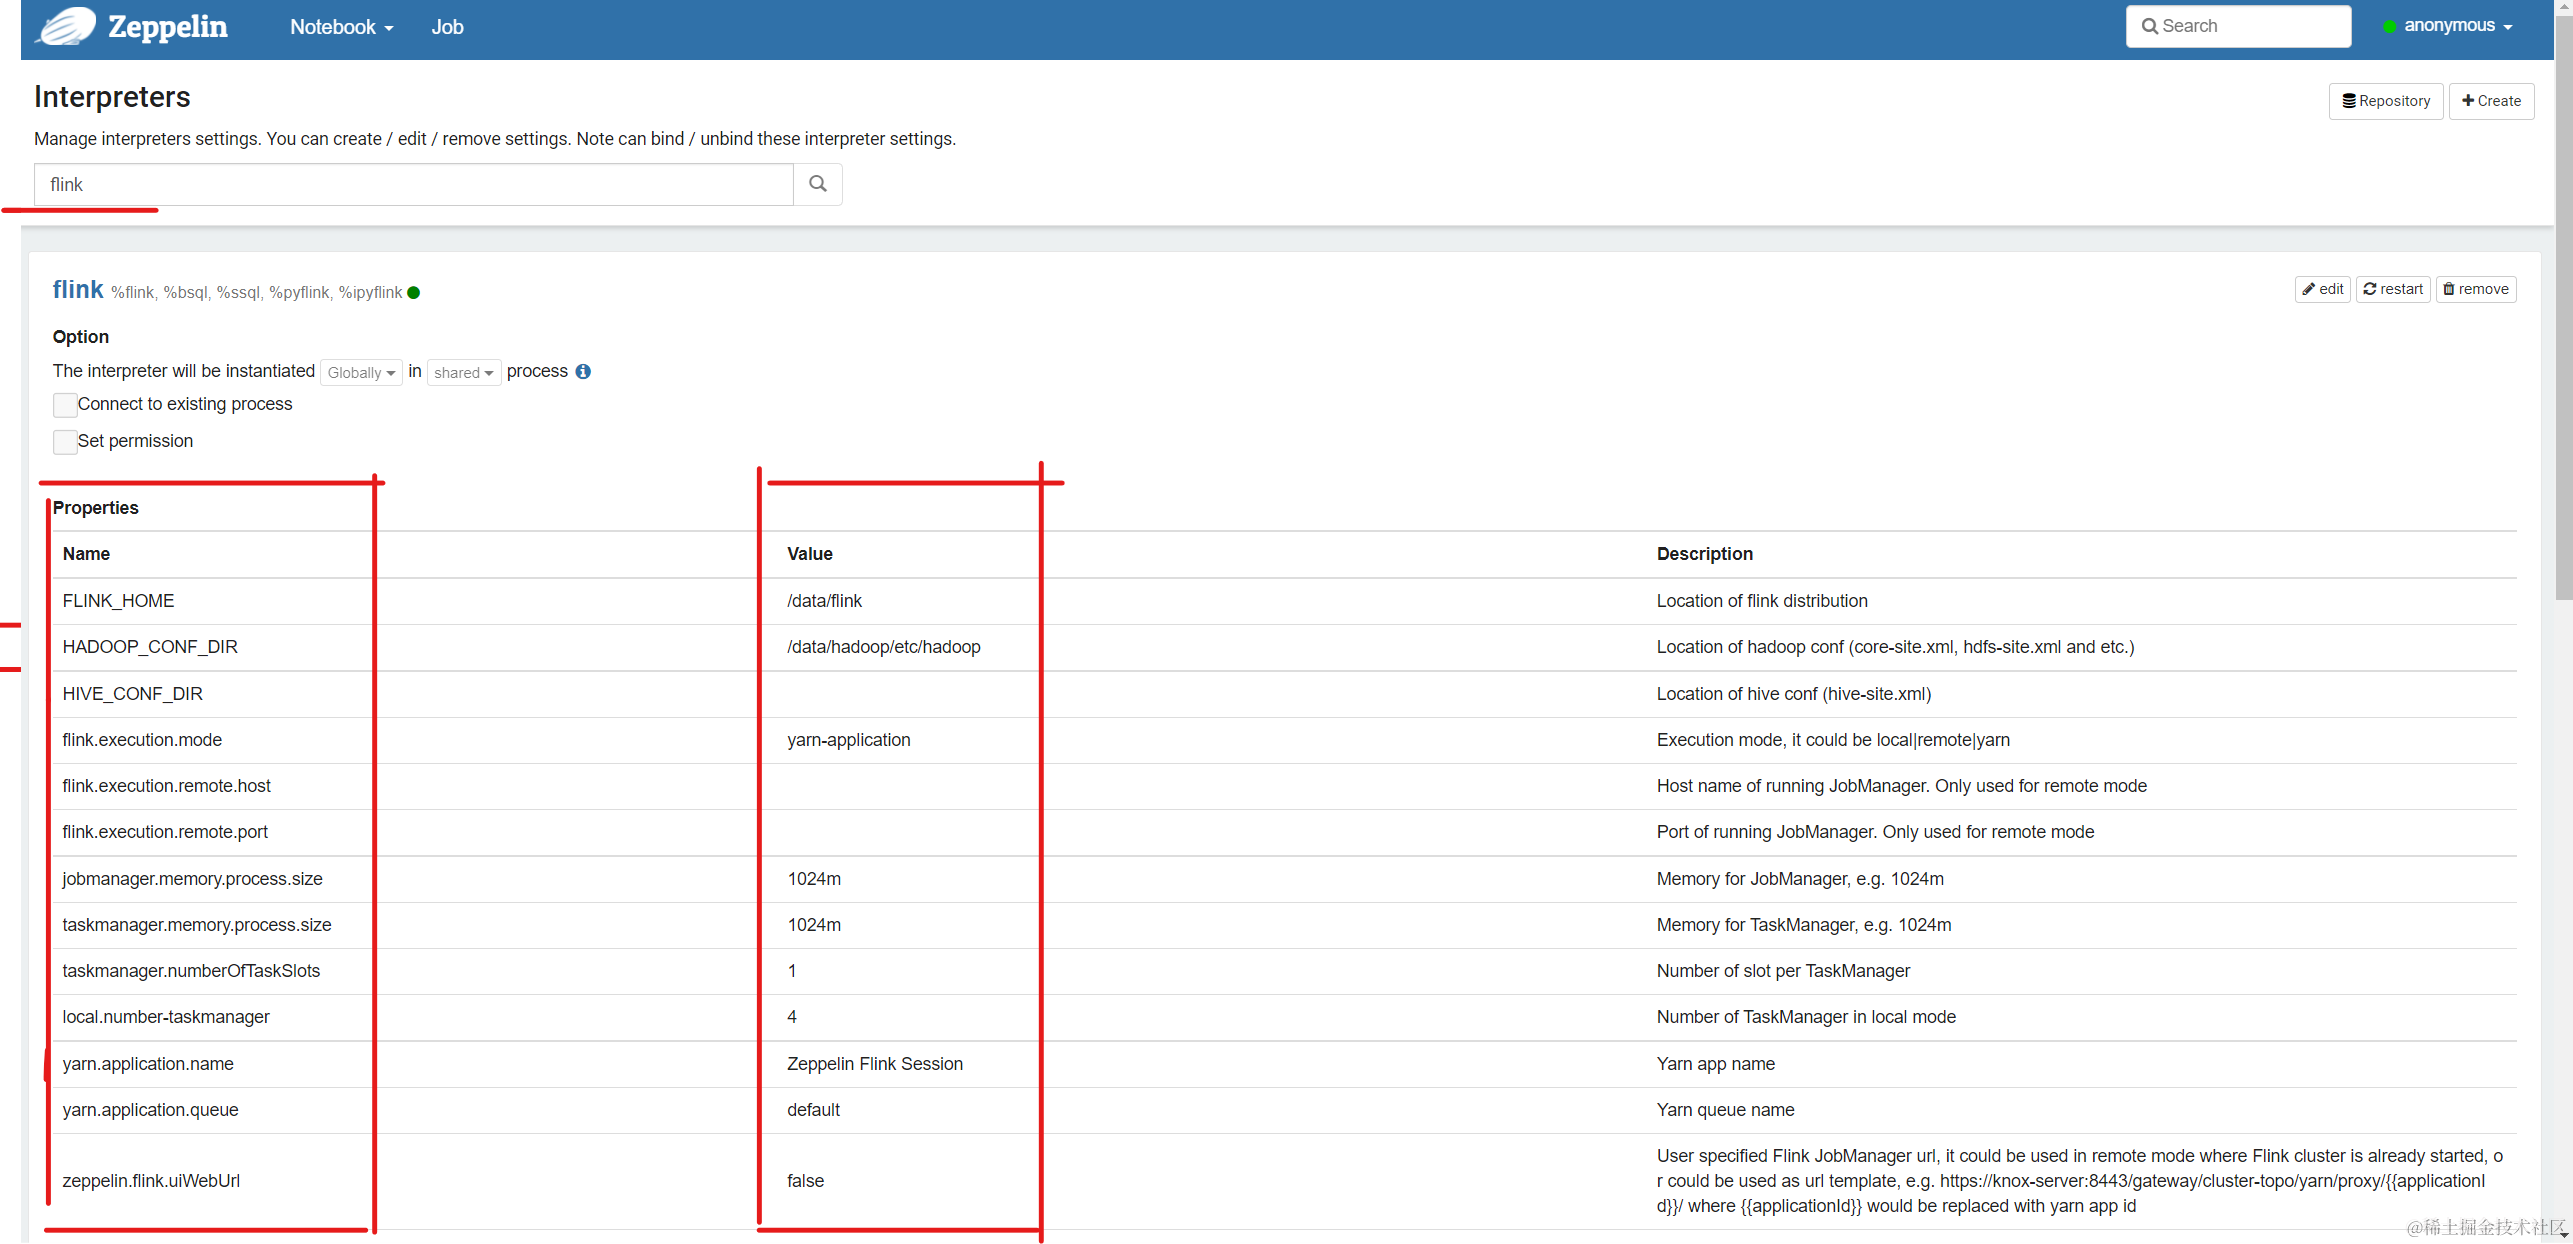Open the Notebook menu

(341, 27)
